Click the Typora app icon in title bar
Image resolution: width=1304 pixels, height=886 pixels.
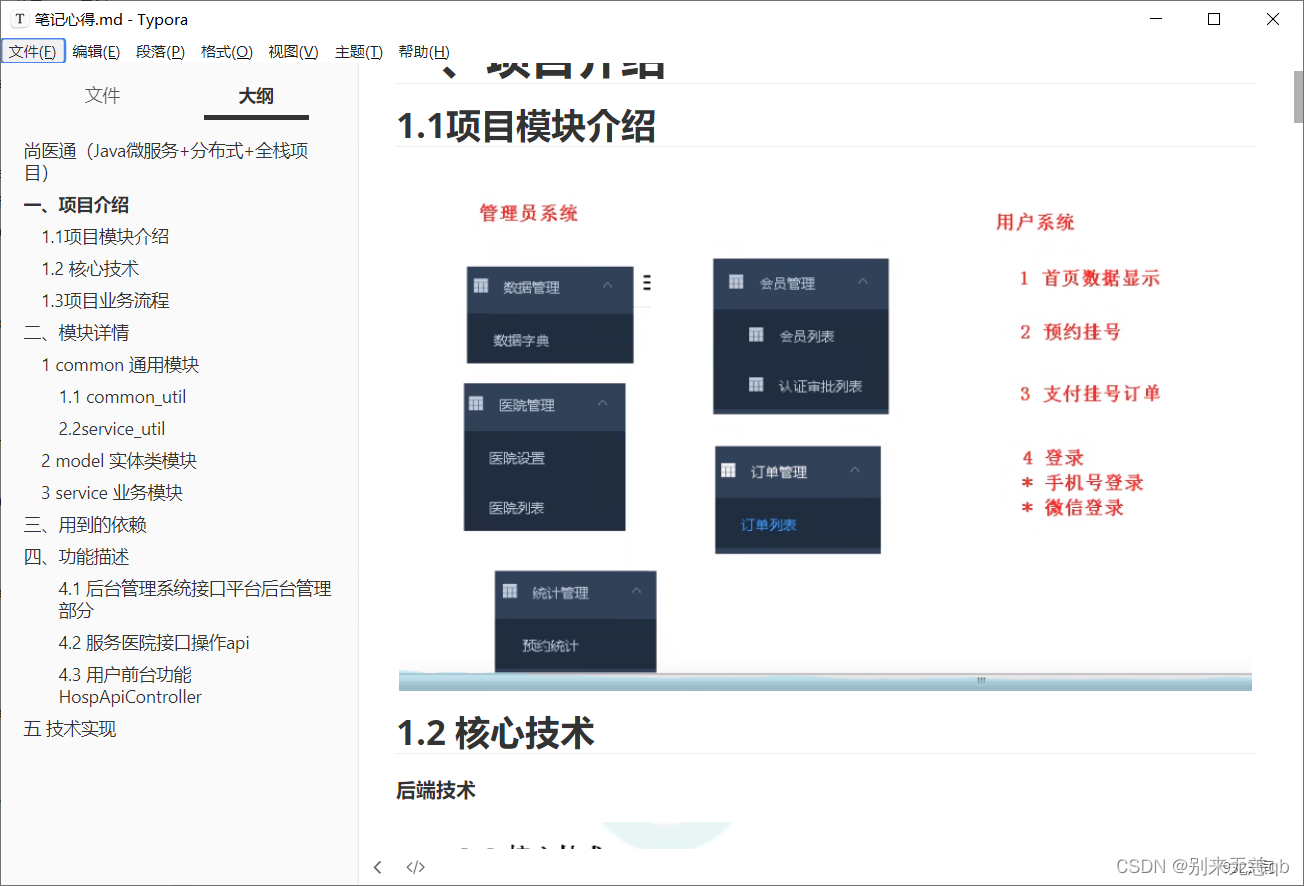tap(19, 19)
